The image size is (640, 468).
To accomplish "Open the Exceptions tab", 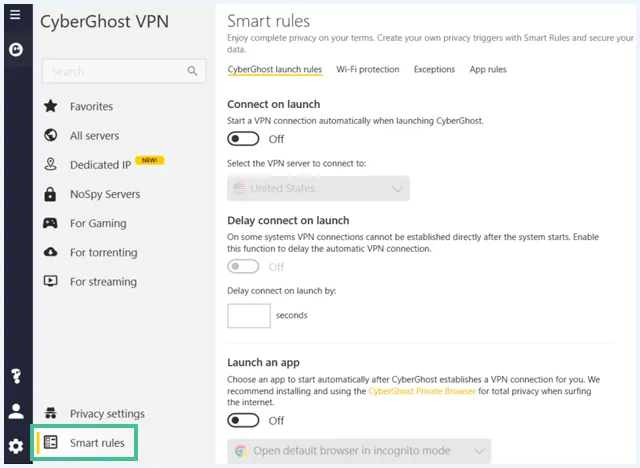I will pos(434,69).
